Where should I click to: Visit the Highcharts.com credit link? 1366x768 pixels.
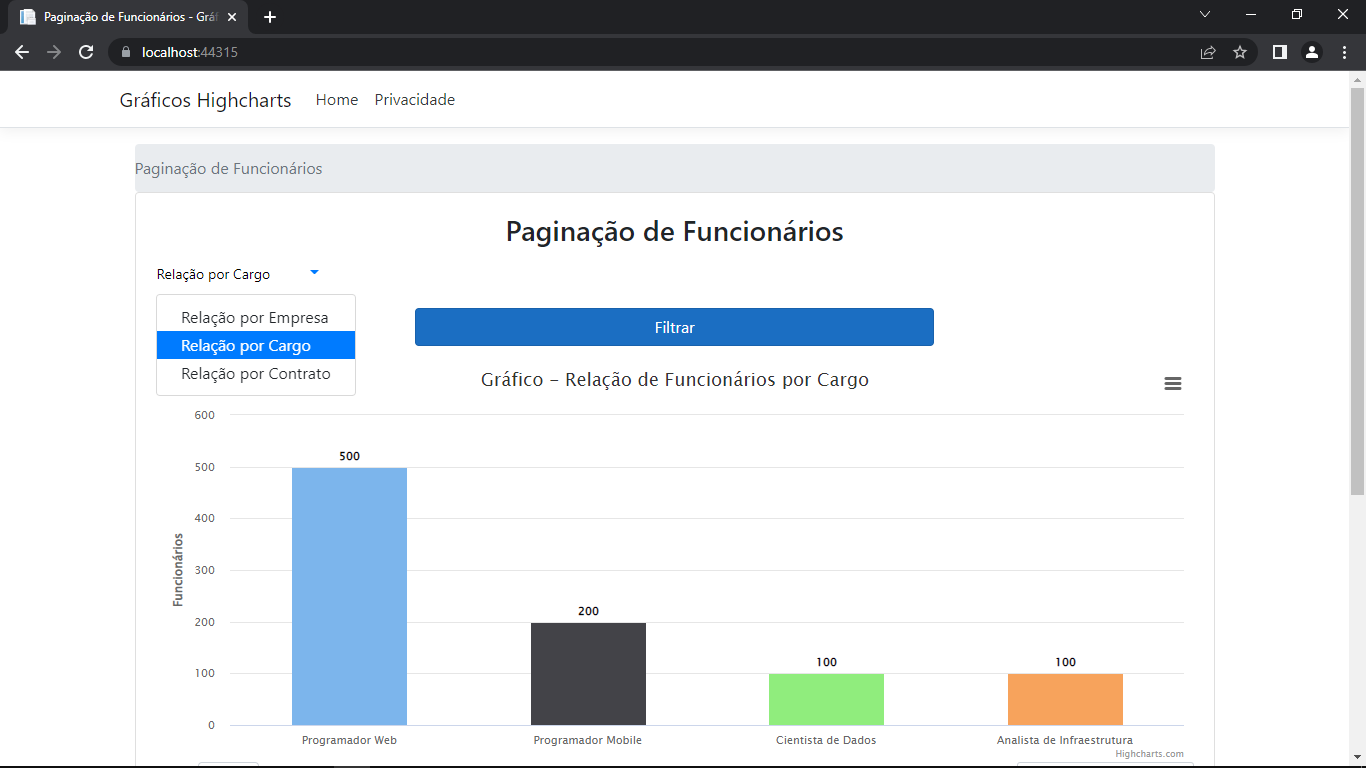coord(1148,753)
